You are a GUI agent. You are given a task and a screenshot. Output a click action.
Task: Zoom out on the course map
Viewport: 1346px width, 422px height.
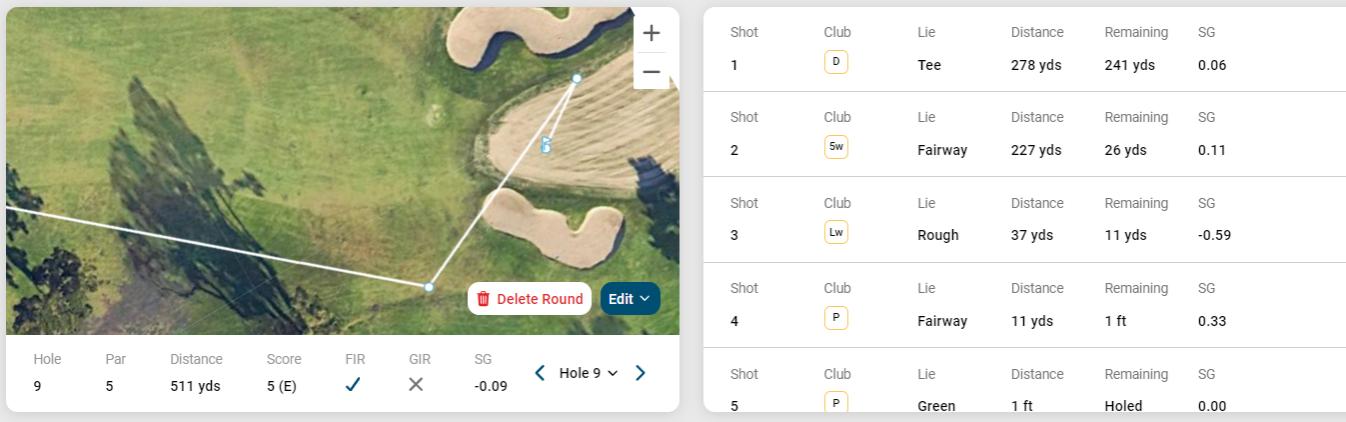(x=651, y=72)
